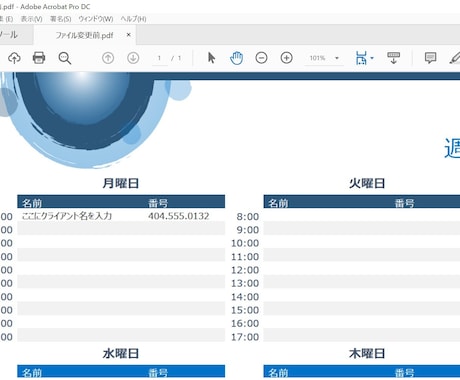The image size is (460, 380).
Task: Click the 9:00 Tuesday time label
Action: 248,230
